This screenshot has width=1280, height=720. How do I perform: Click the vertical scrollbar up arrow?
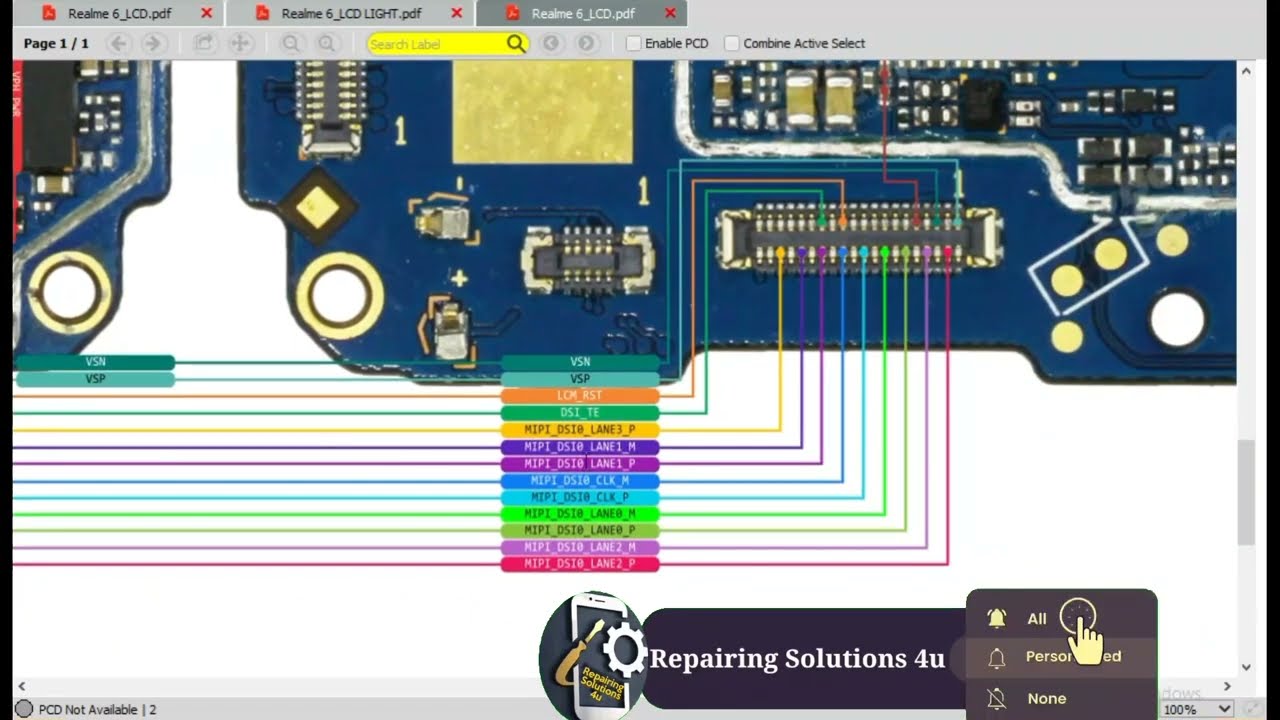(1246, 71)
